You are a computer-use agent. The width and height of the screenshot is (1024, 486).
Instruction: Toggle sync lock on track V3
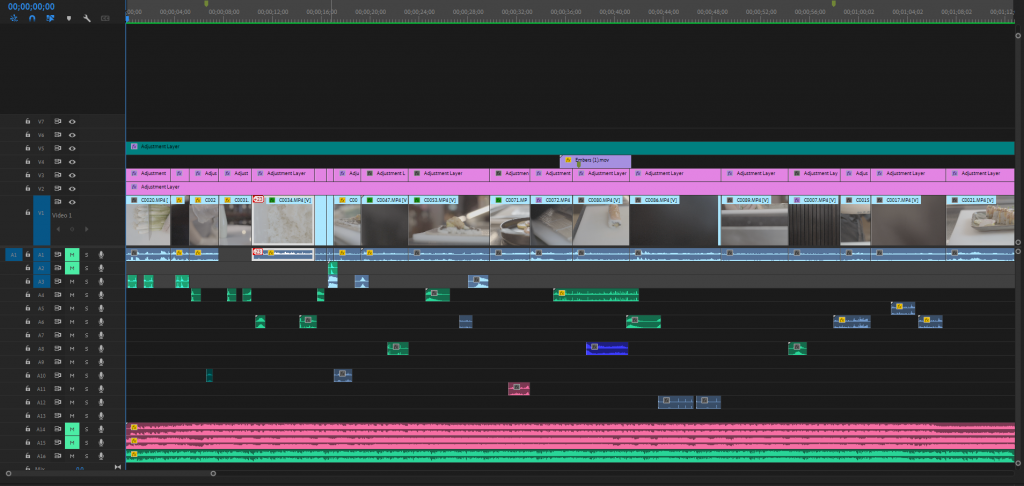58,175
